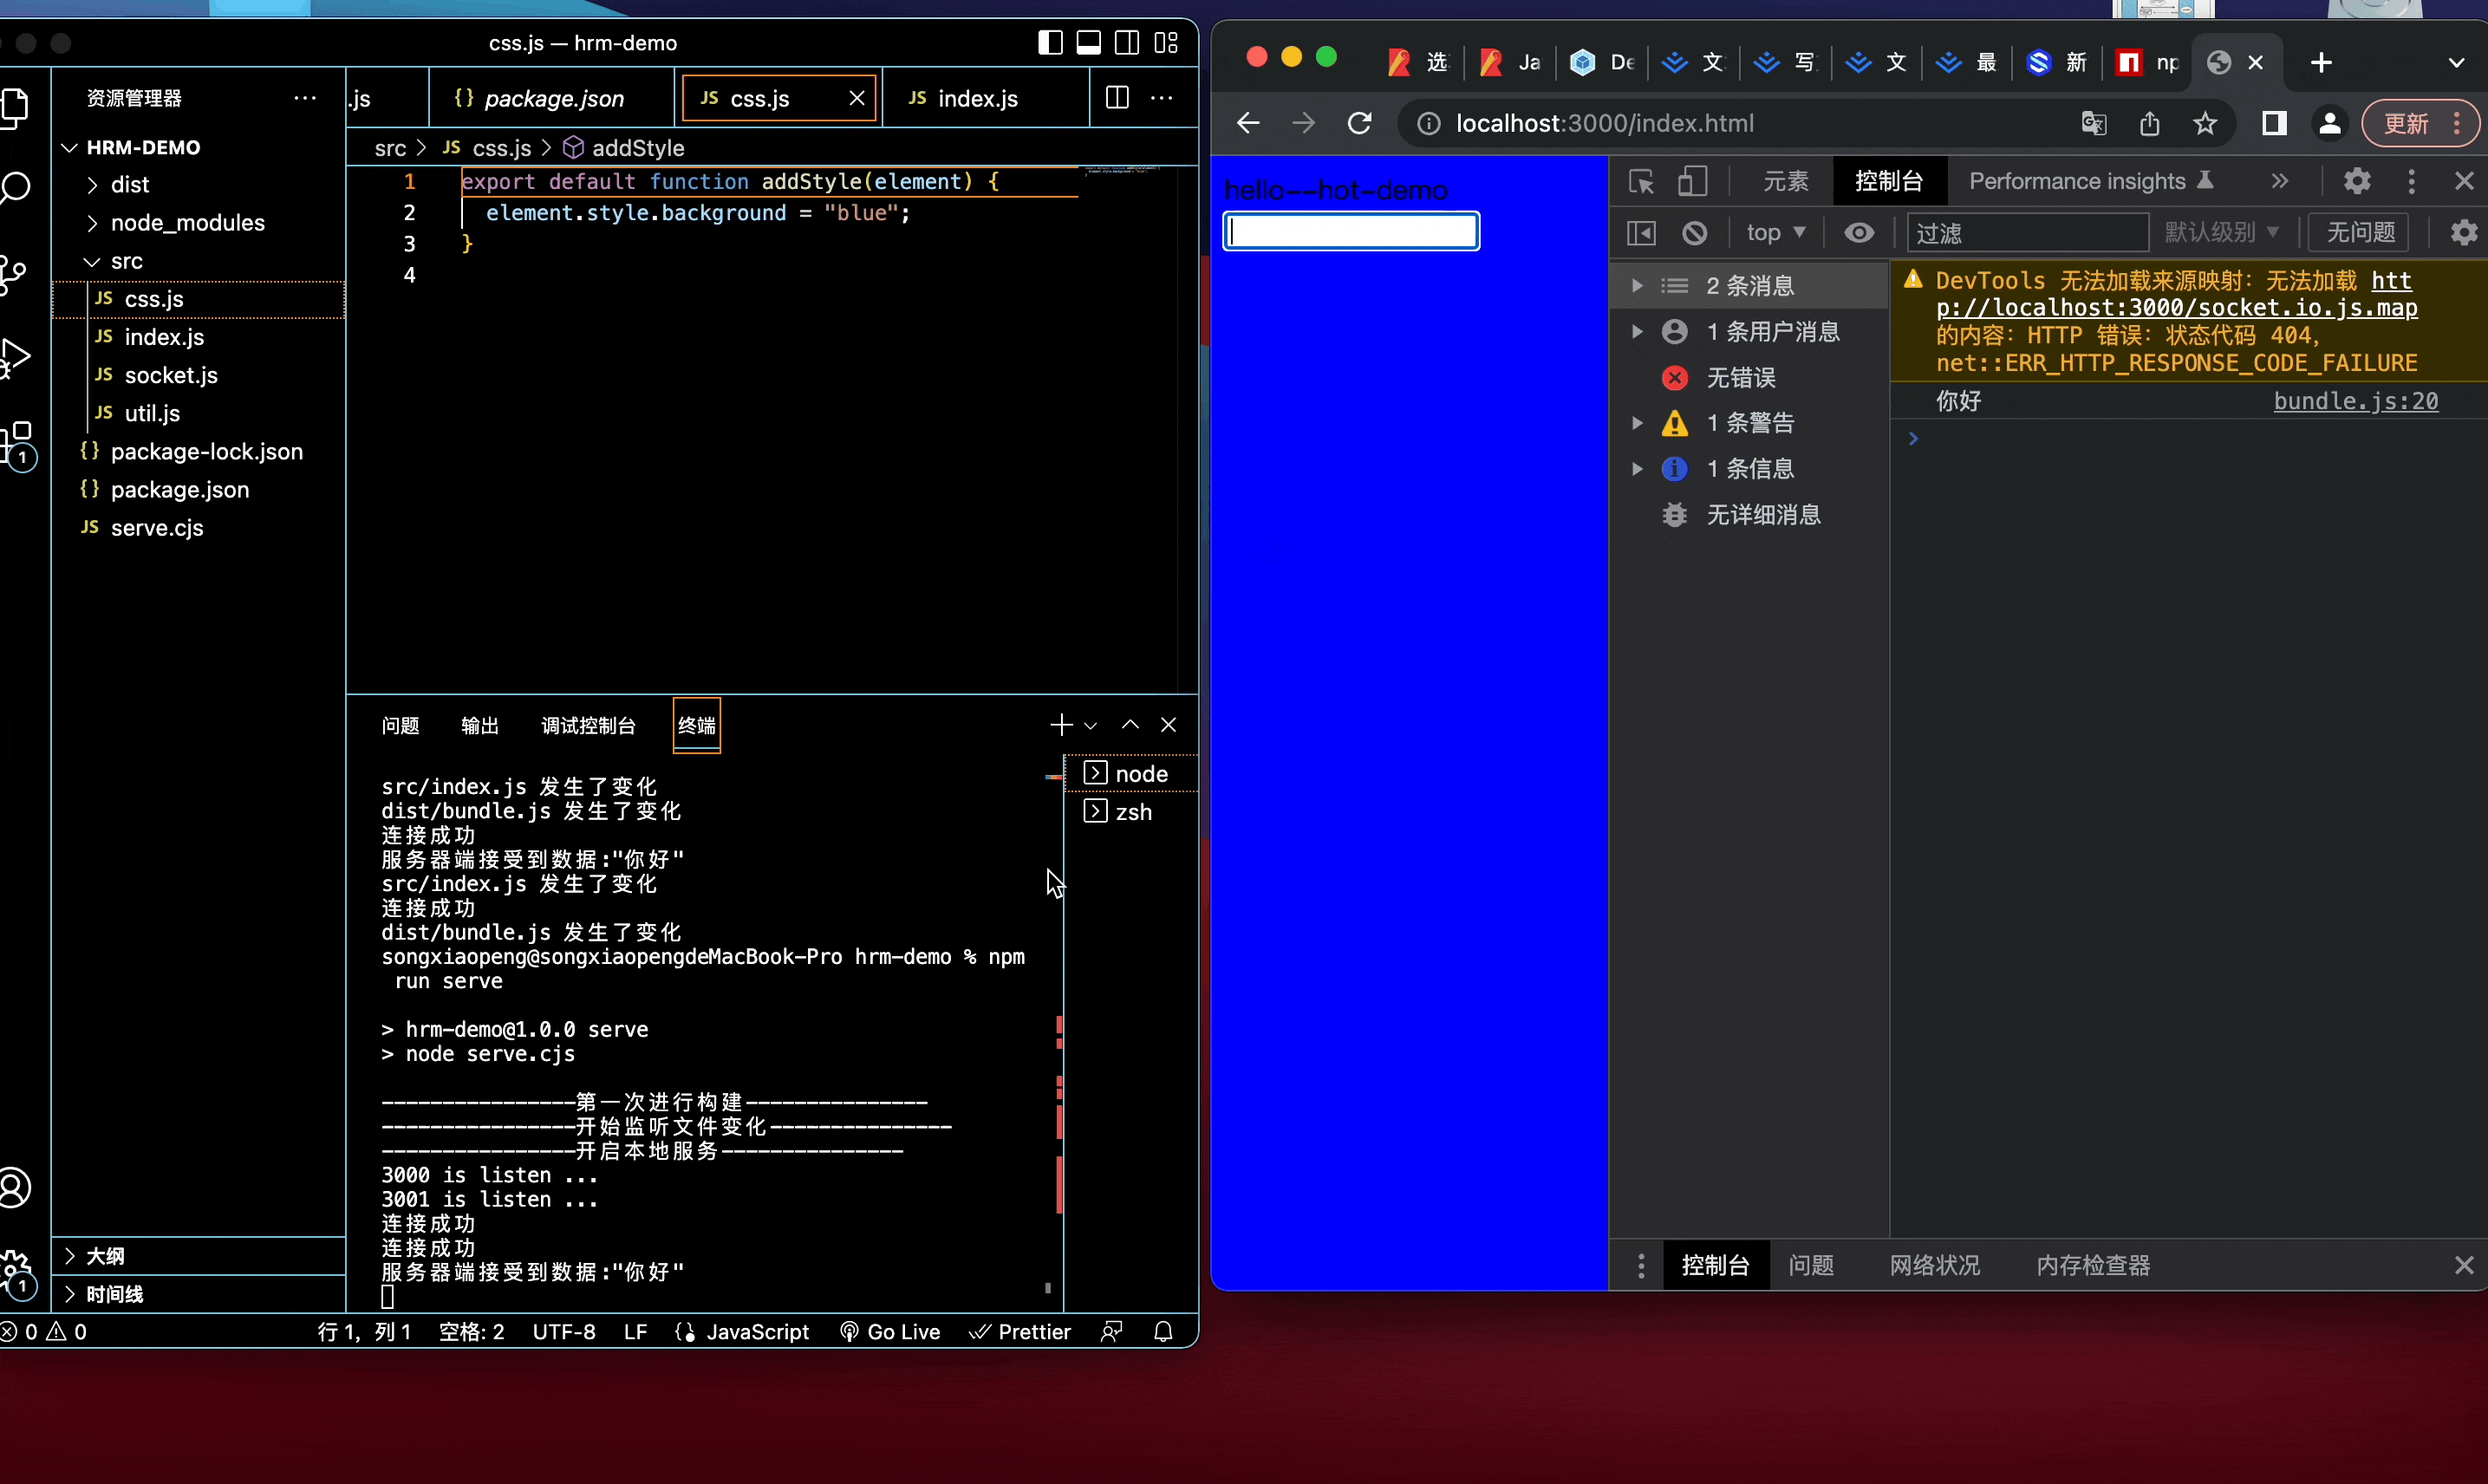Expand the dist folder
Screen dimensions: 2488x1484
(x=130, y=185)
